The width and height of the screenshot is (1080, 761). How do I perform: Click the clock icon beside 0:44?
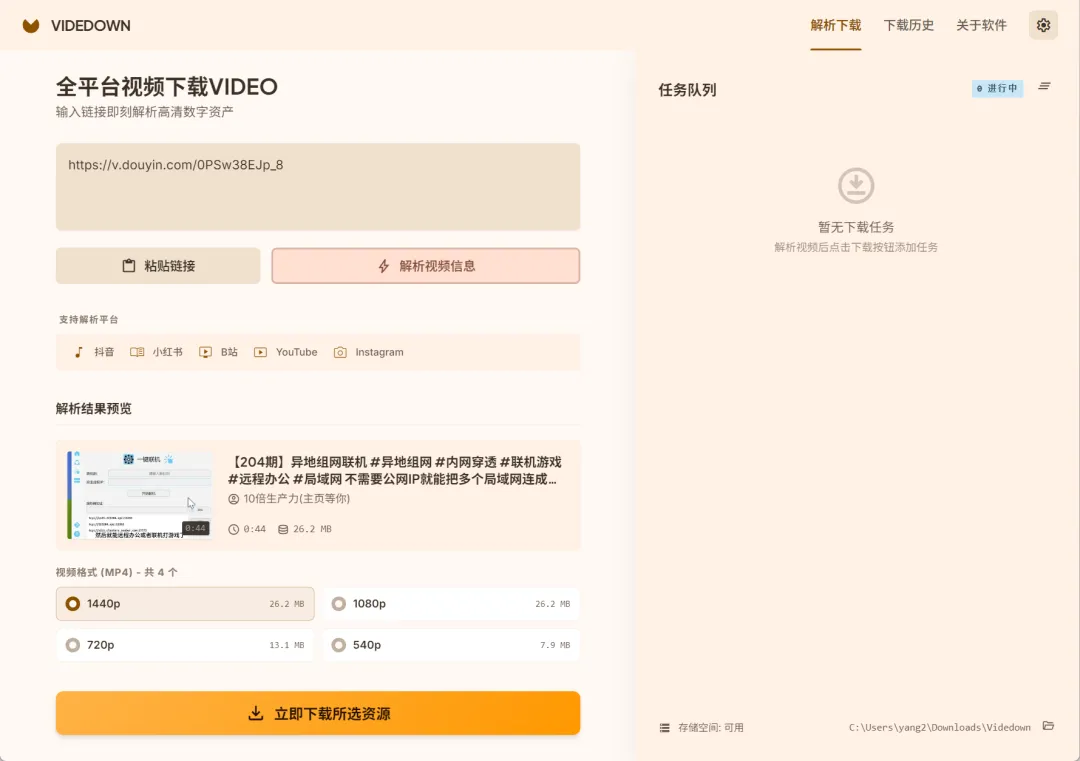[x=234, y=529]
